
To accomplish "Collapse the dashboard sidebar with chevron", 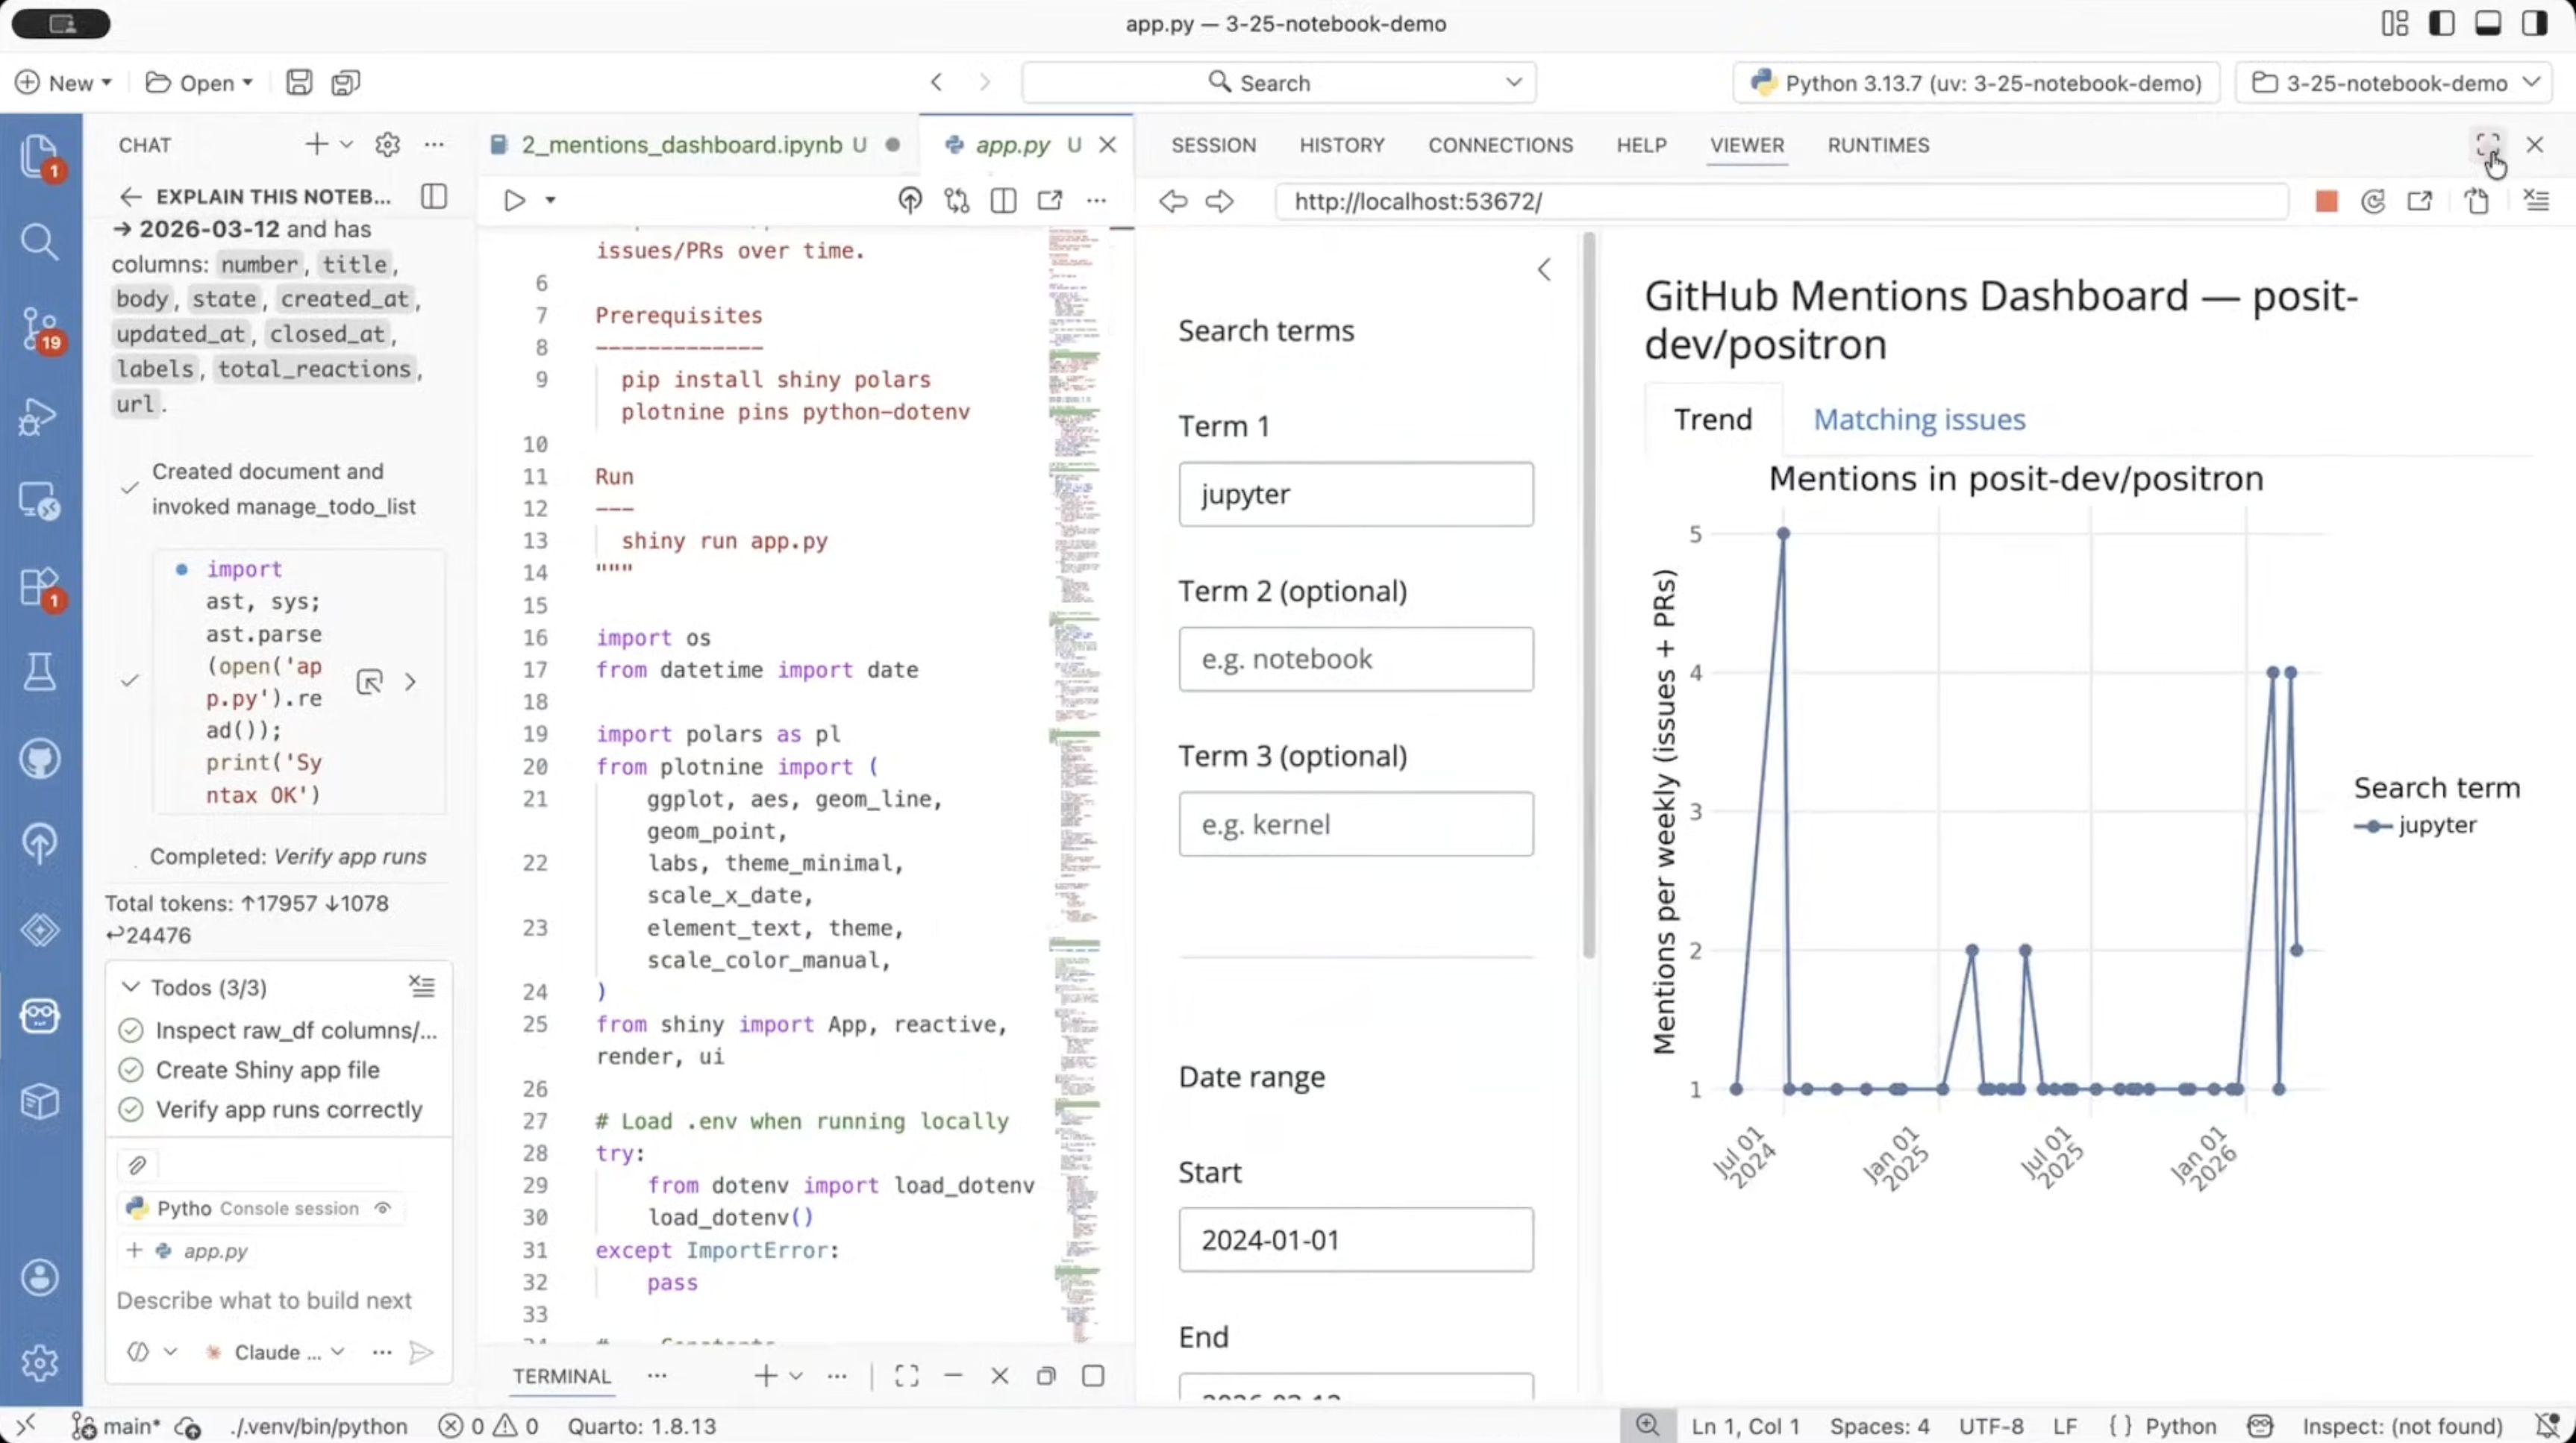I will [1543, 269].
